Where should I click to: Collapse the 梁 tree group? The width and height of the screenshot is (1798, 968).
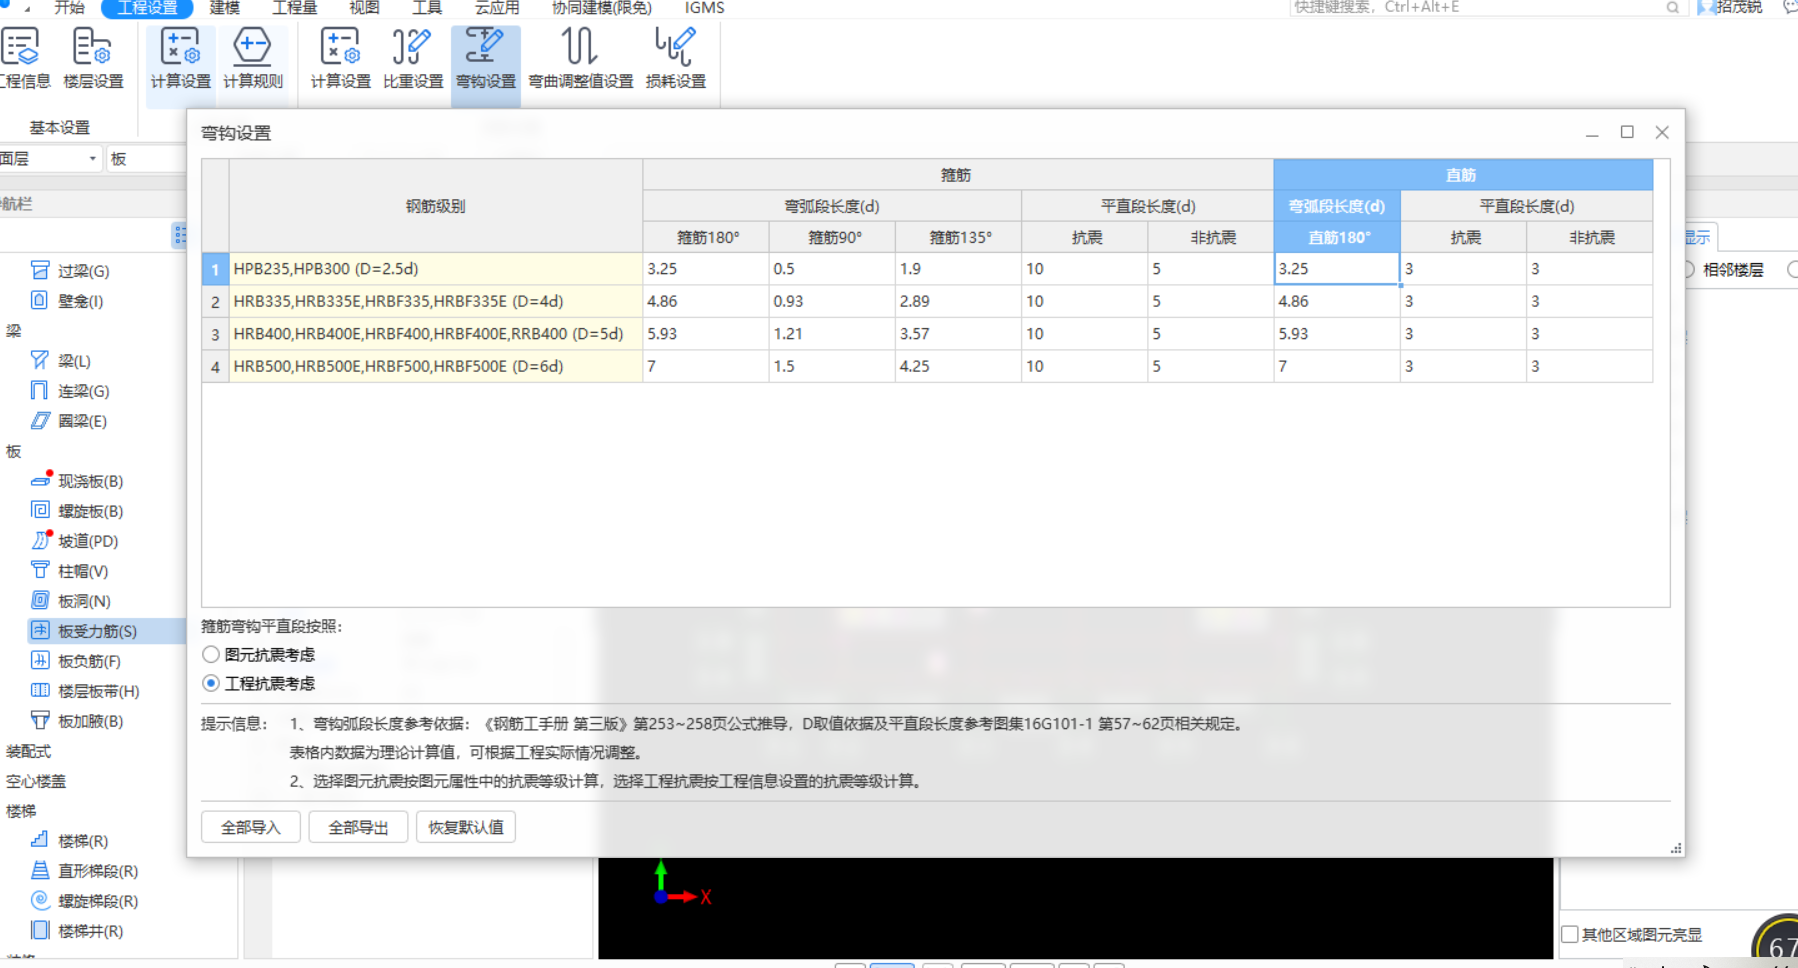[14, 331]
